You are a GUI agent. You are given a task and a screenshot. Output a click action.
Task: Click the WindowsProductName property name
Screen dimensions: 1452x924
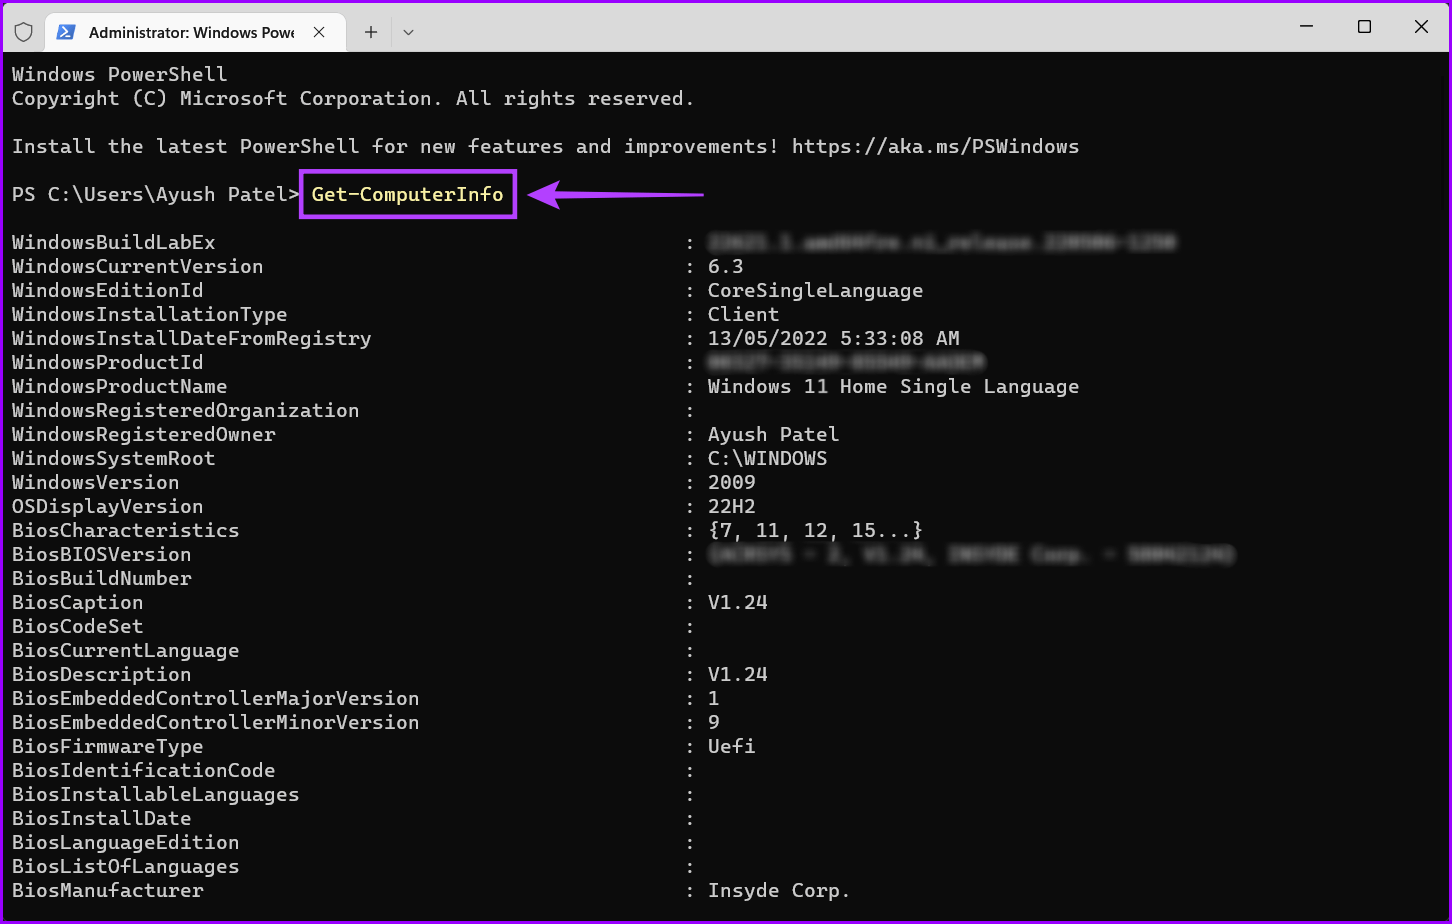click(x=120, y=386)
